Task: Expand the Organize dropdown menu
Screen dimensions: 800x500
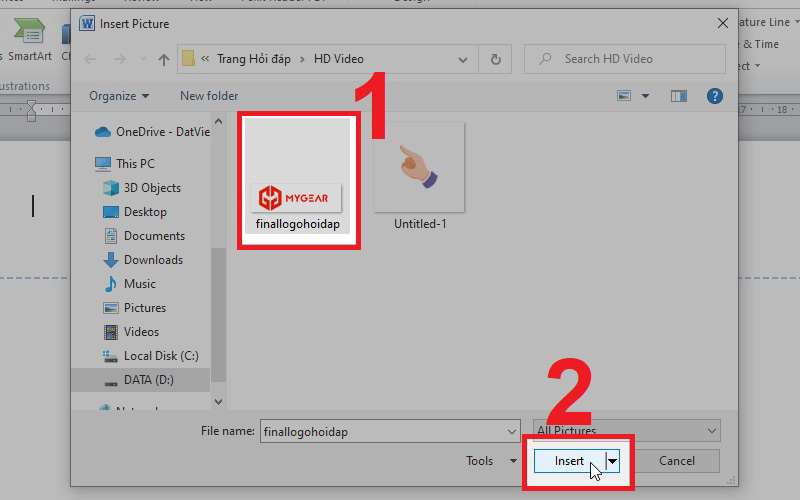Action: (x=119, y=96)
